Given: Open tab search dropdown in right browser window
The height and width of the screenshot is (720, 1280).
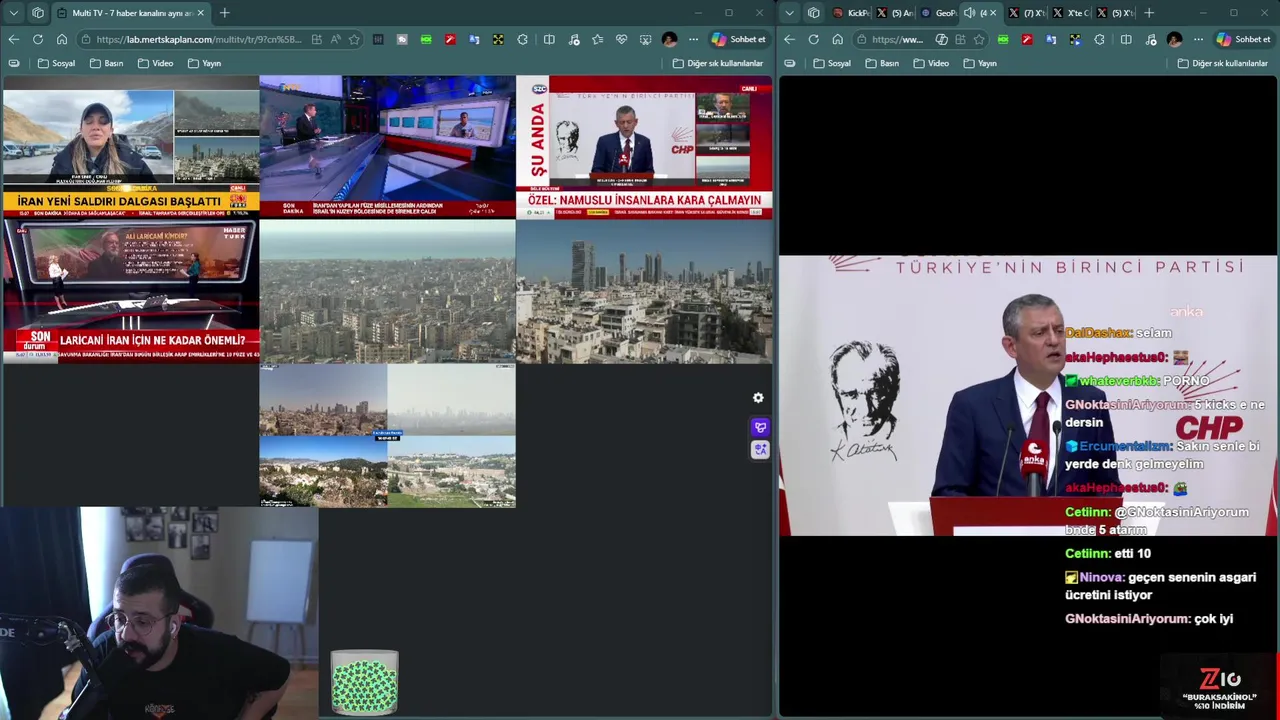Looking at the screenshot, I should pyautogui.click(x=790, y=13).
